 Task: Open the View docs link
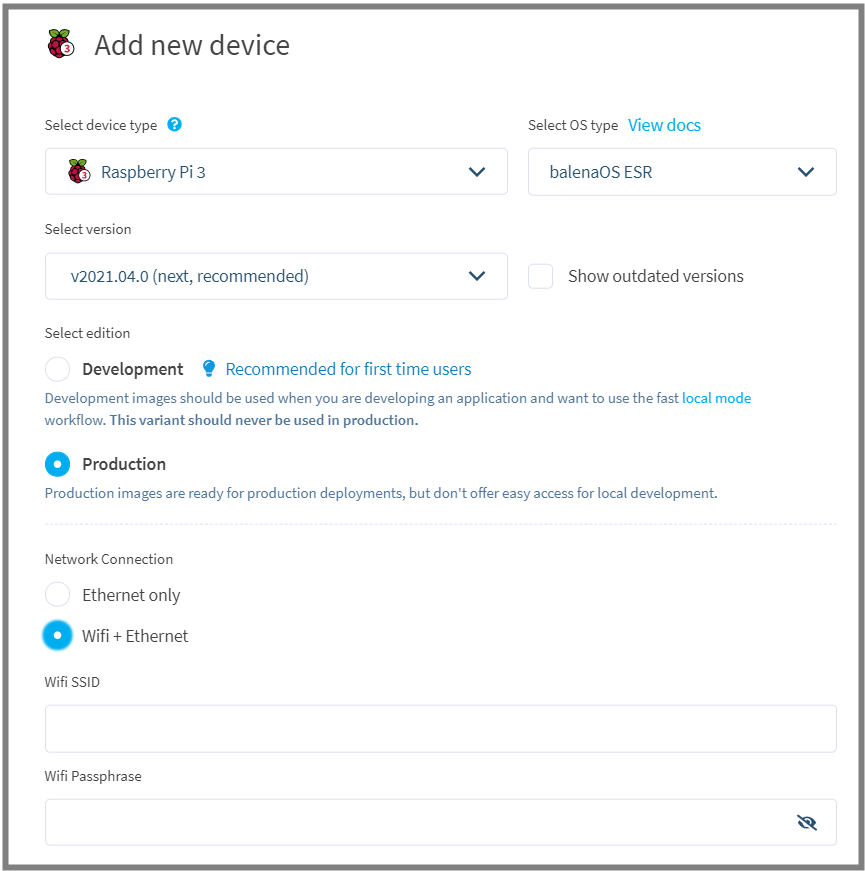(664, 125)
